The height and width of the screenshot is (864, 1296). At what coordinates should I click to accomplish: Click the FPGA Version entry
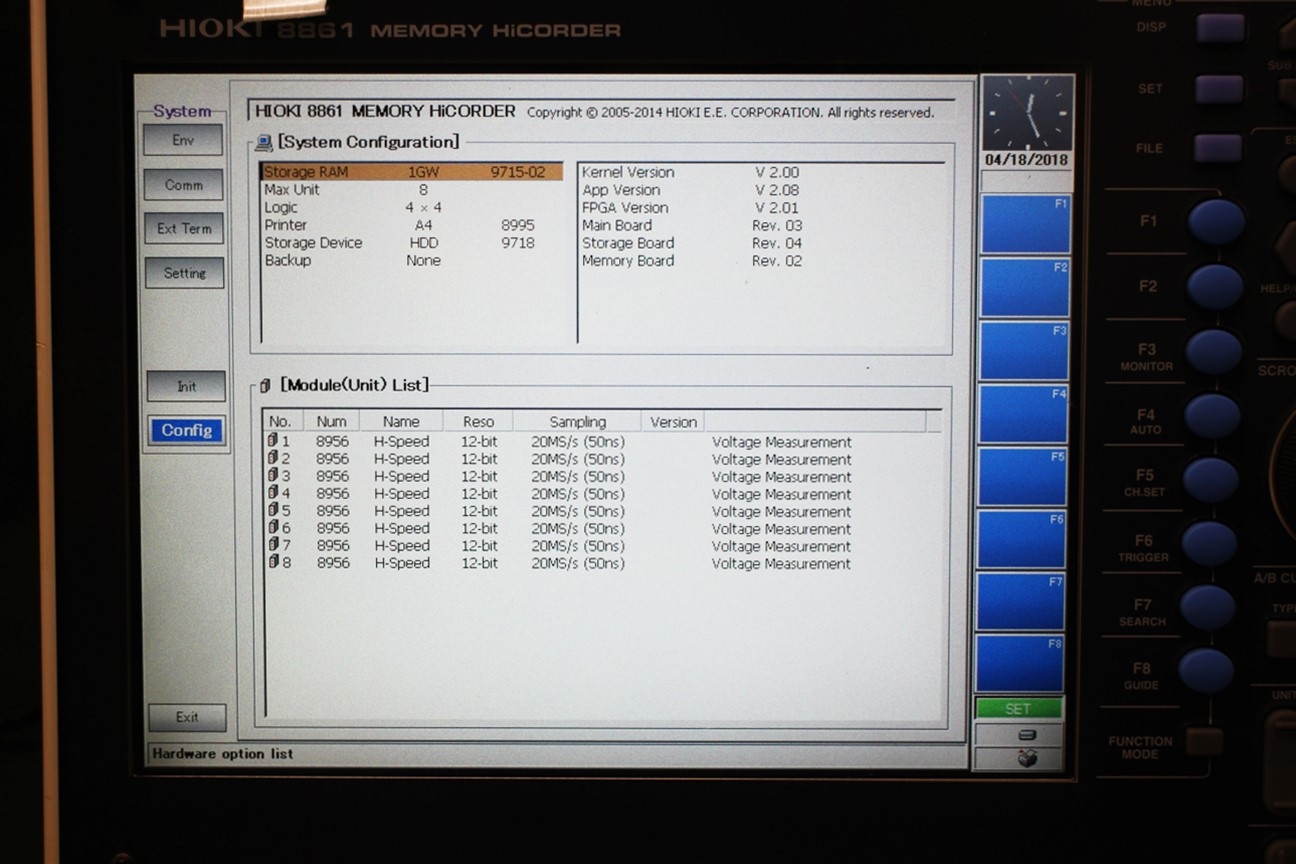[x=691, y=208]
